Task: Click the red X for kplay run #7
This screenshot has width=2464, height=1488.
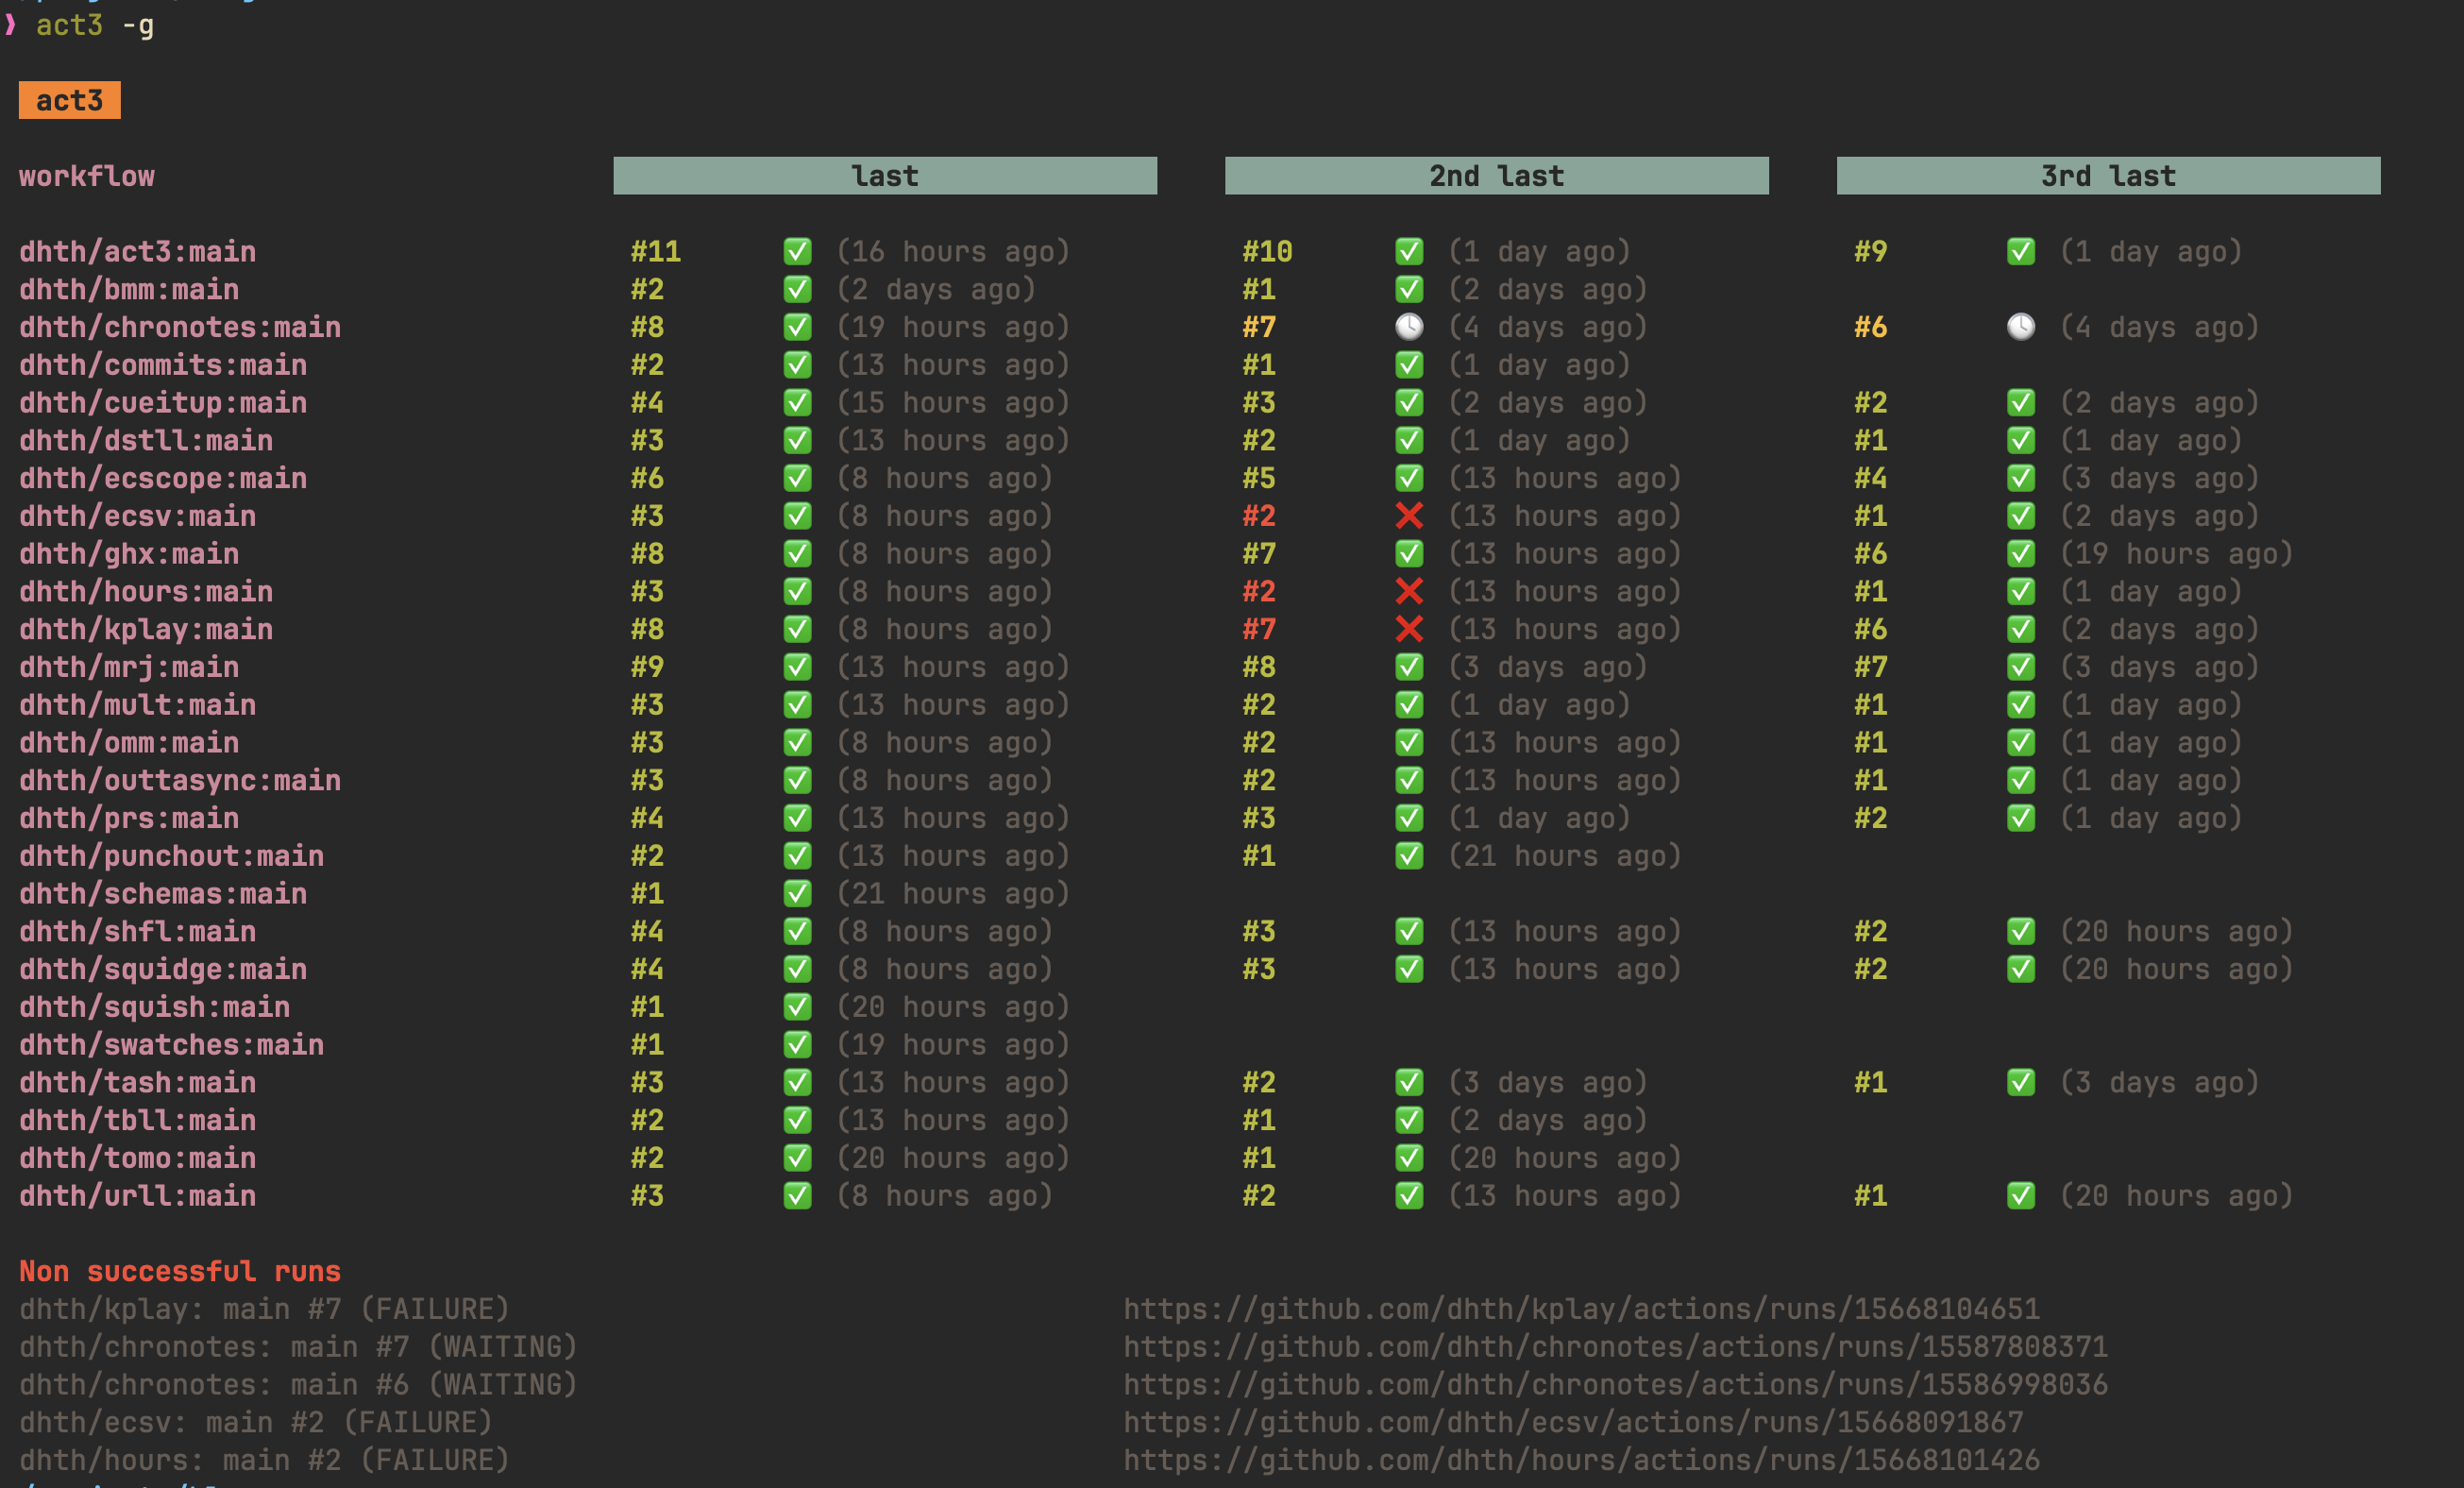Action: [1409, 629]
